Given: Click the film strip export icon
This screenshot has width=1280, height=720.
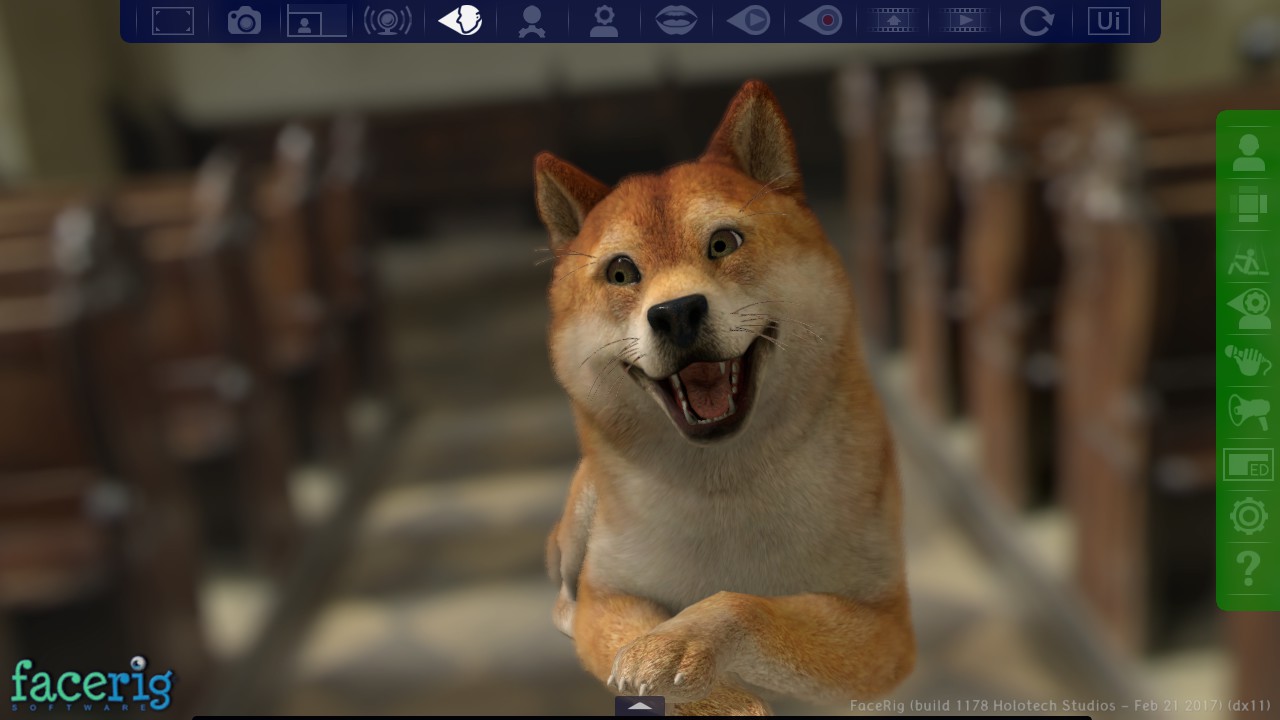Looking at the screenshot, I should (893, 20).
